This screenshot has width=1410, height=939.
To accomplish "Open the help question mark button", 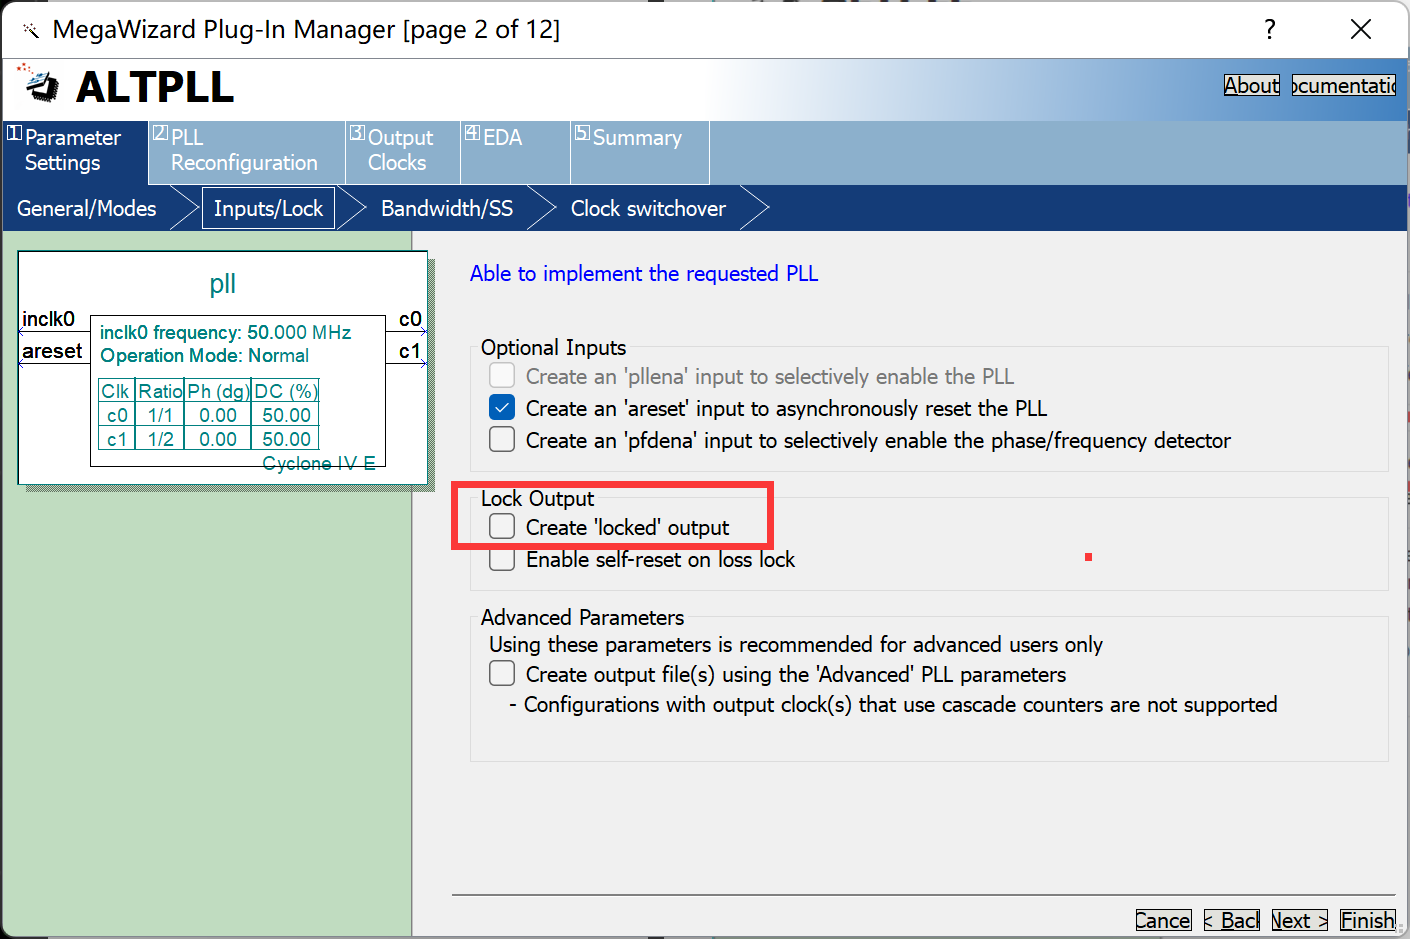I will [1270, 29].
